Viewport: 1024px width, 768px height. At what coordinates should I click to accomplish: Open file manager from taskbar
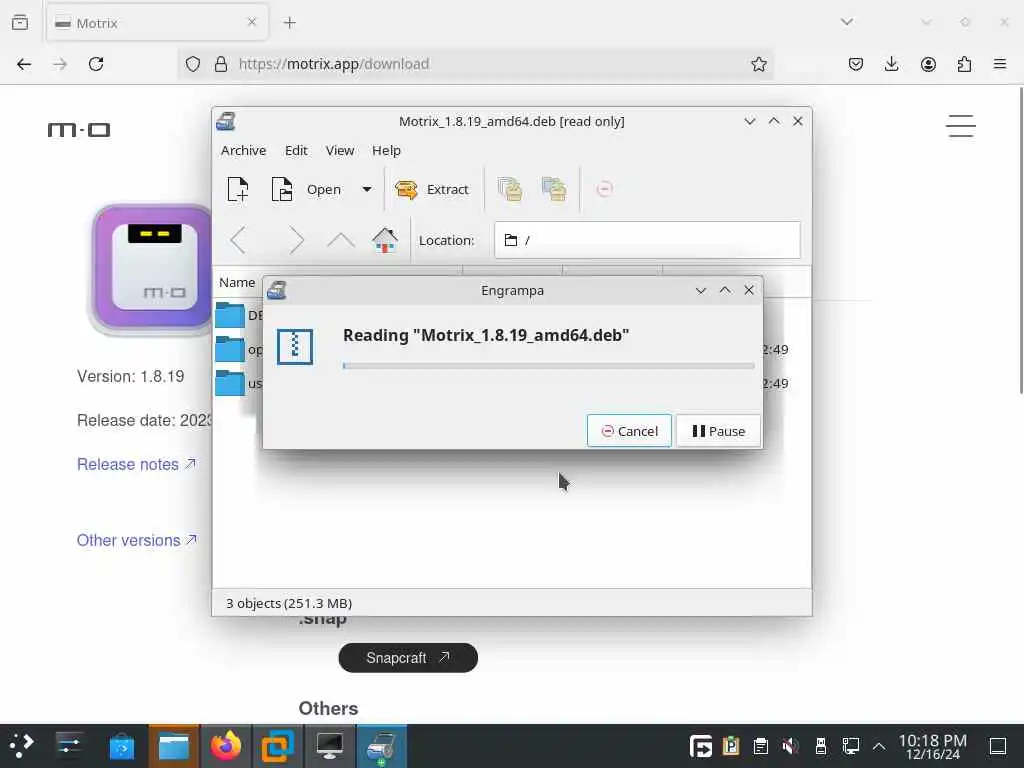click(174, 746)
